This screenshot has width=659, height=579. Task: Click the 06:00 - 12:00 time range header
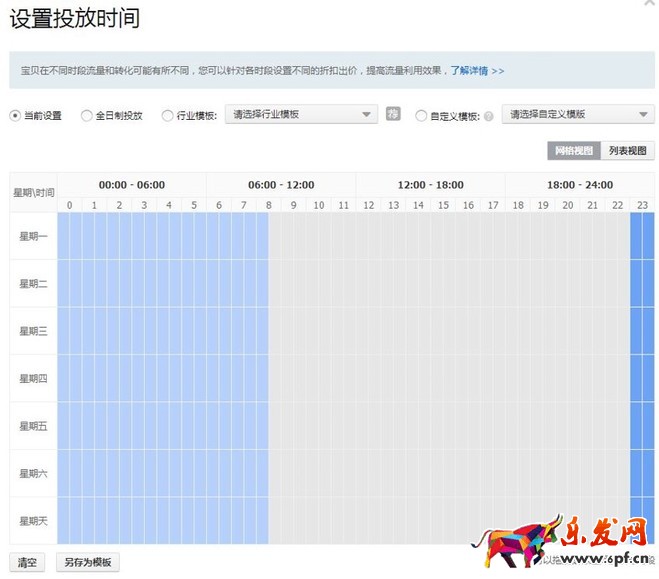(281, 185)
